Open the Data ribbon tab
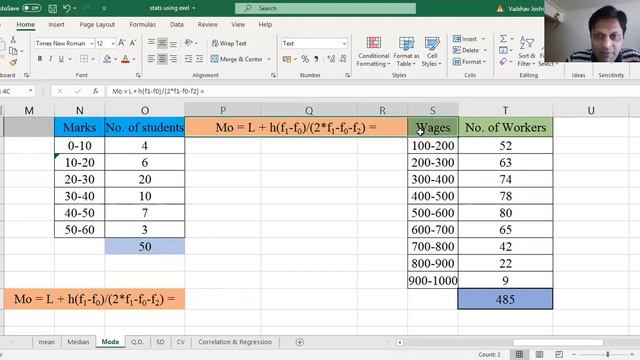Screen dimensions: 640x360 tap(176, 24)
